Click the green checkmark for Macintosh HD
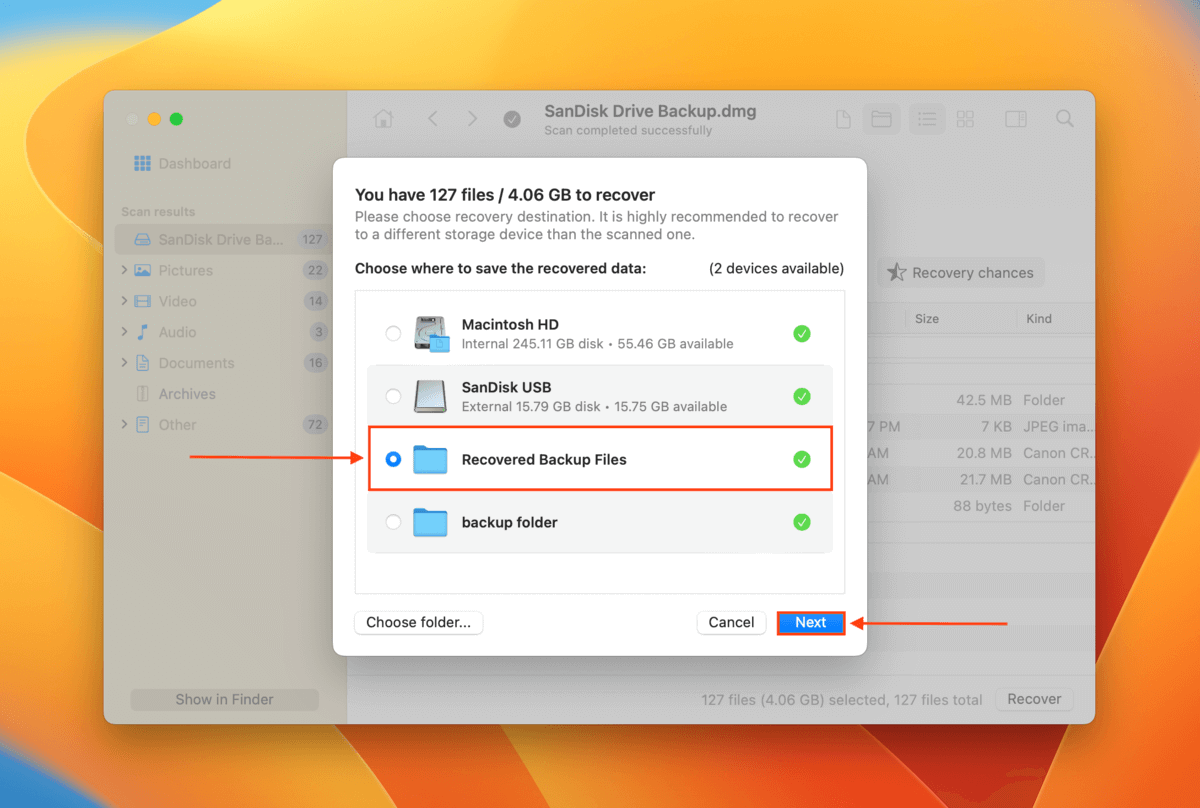This screenshot has height=808, width=1200. tap(802, 333)
